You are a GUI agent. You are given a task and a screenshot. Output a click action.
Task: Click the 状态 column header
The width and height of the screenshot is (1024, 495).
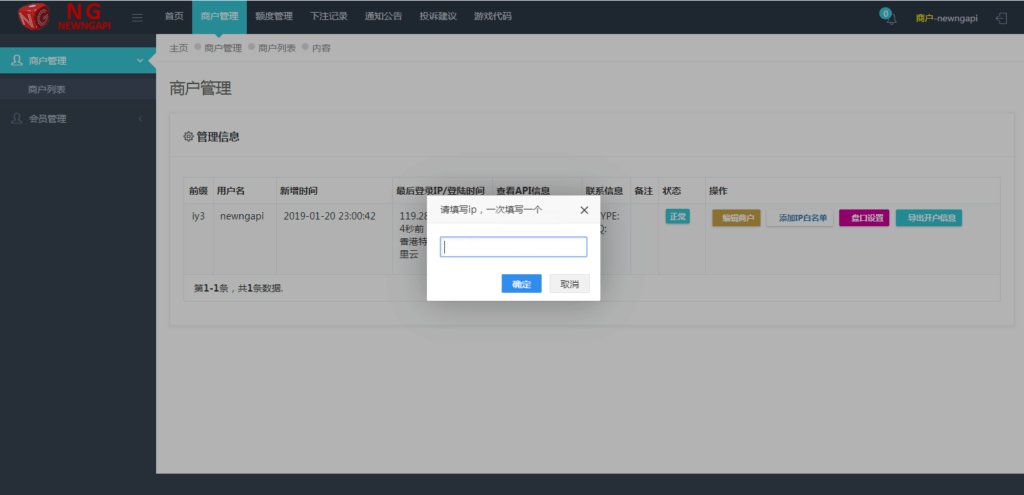click(x=671, y=191)
